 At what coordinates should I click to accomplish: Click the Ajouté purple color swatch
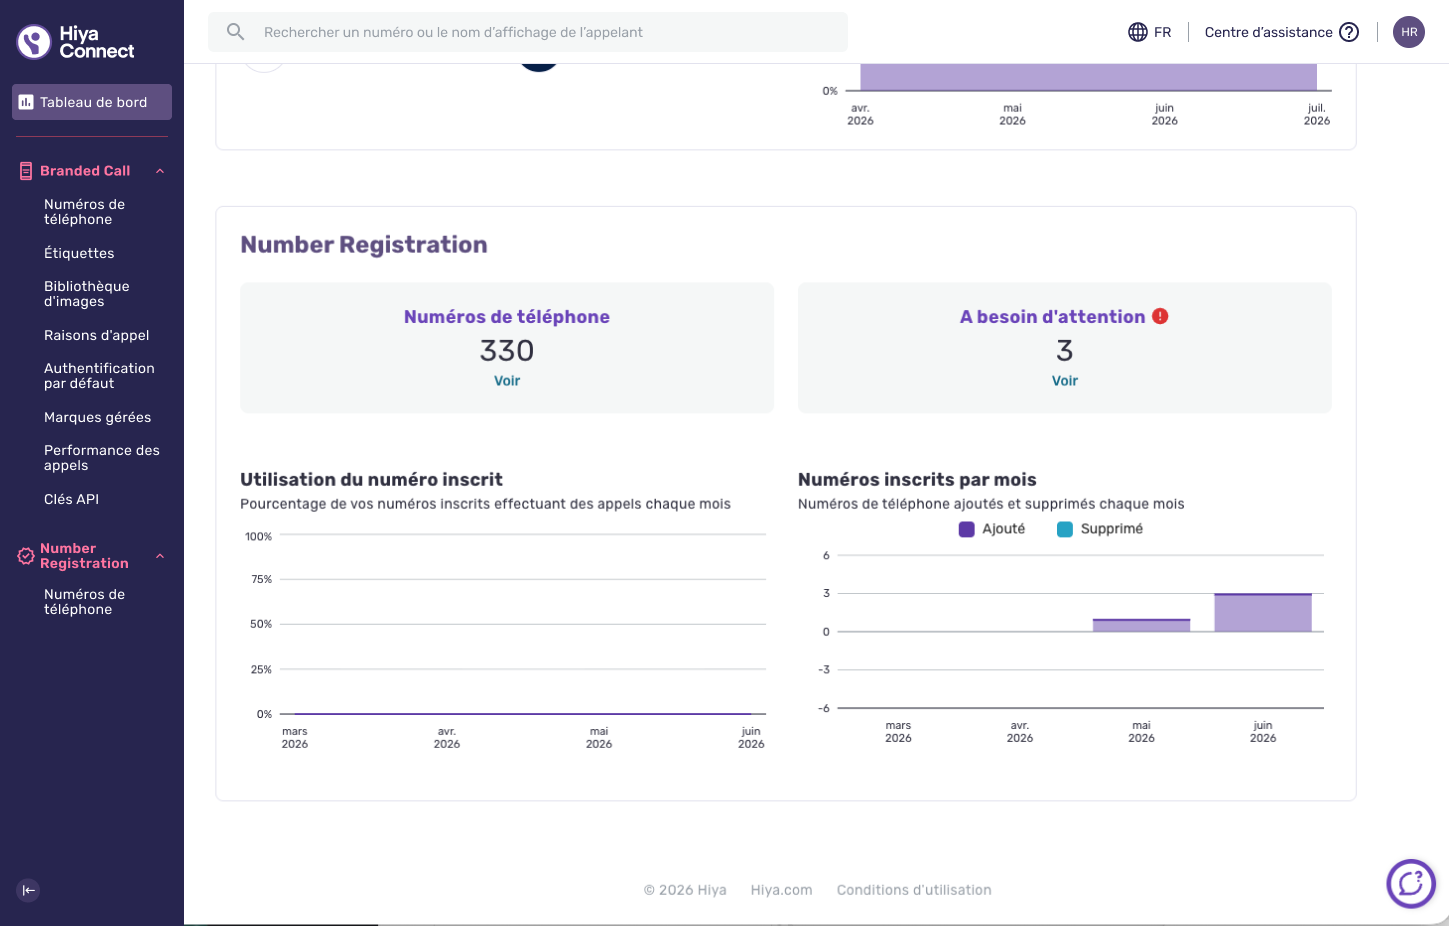[966, 529]
